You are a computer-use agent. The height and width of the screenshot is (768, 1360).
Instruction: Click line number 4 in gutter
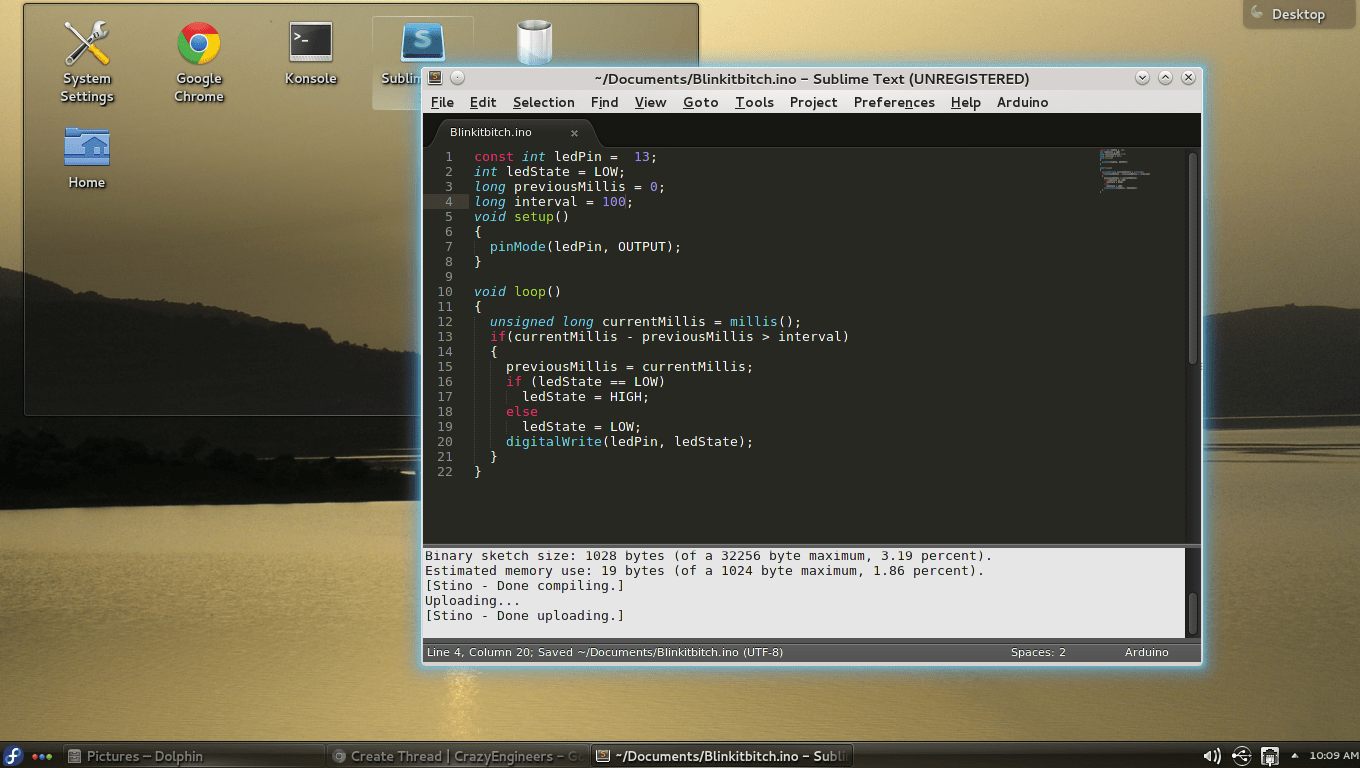pyautogui.click(x=448, y=201)
